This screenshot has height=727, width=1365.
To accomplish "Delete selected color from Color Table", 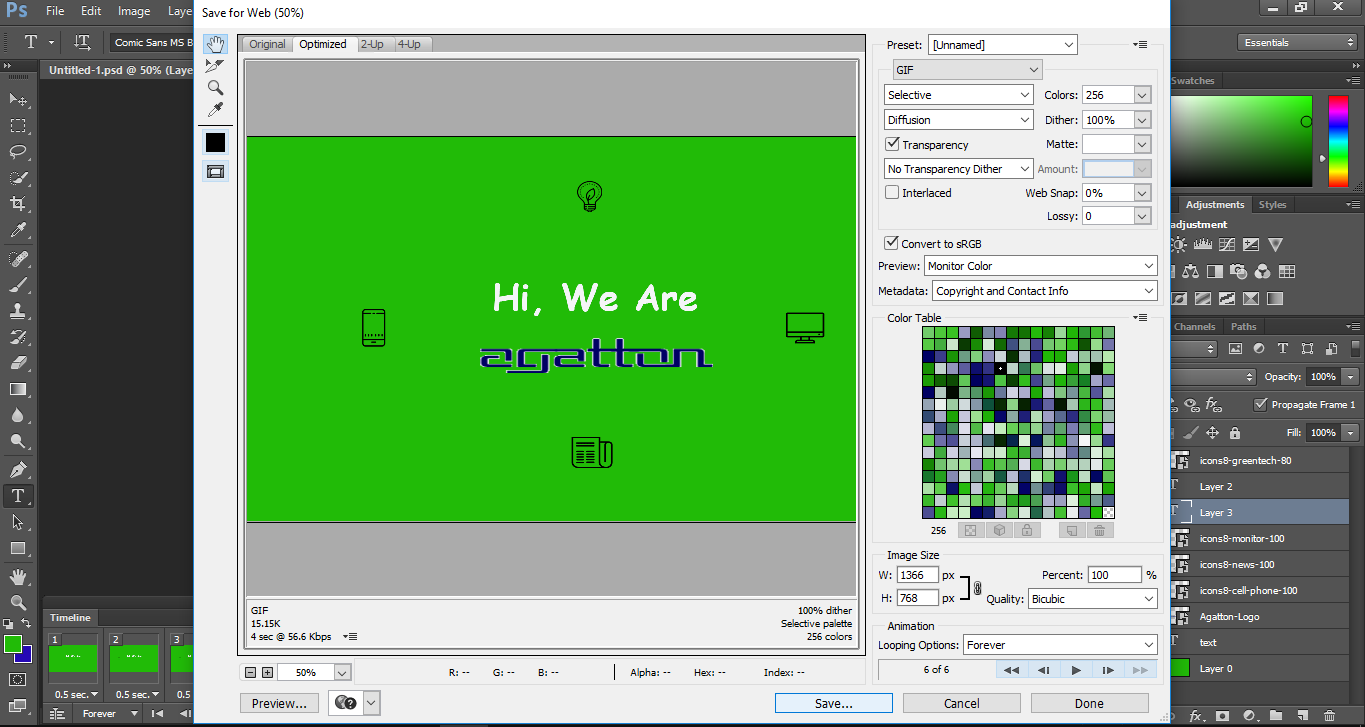I will 1099,531.
